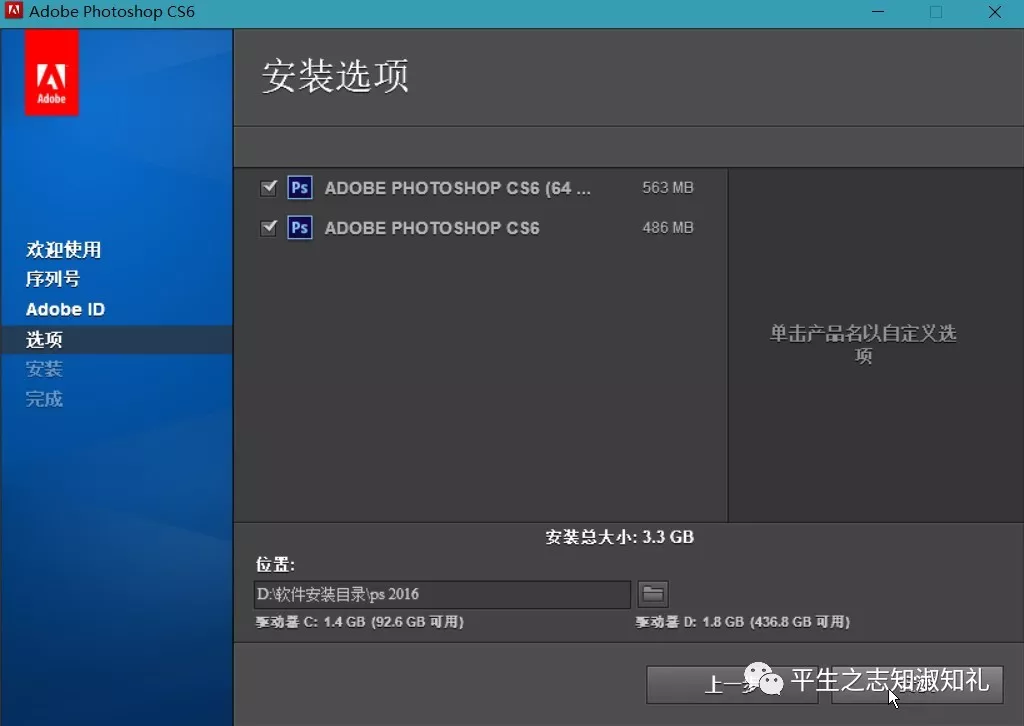Select 序列号 step in sidebar

click(53, 279)
